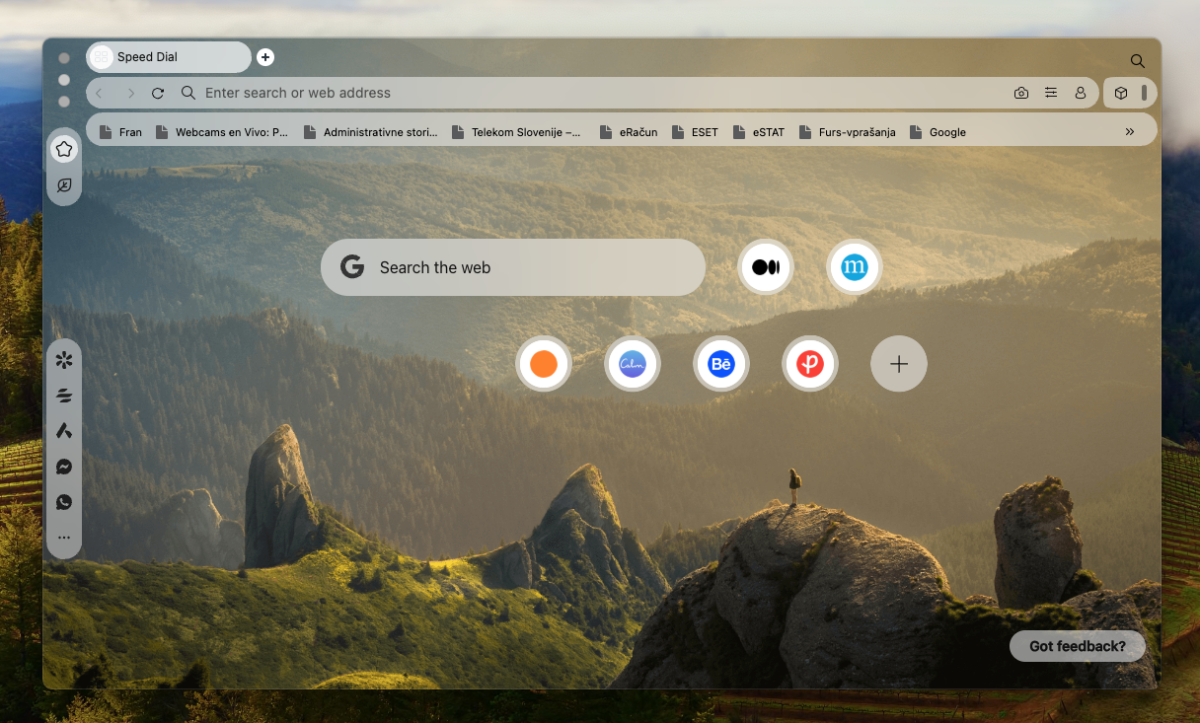Add a new speed dial site
This screenshot has width=1200, height=723.
click(899, 363)
